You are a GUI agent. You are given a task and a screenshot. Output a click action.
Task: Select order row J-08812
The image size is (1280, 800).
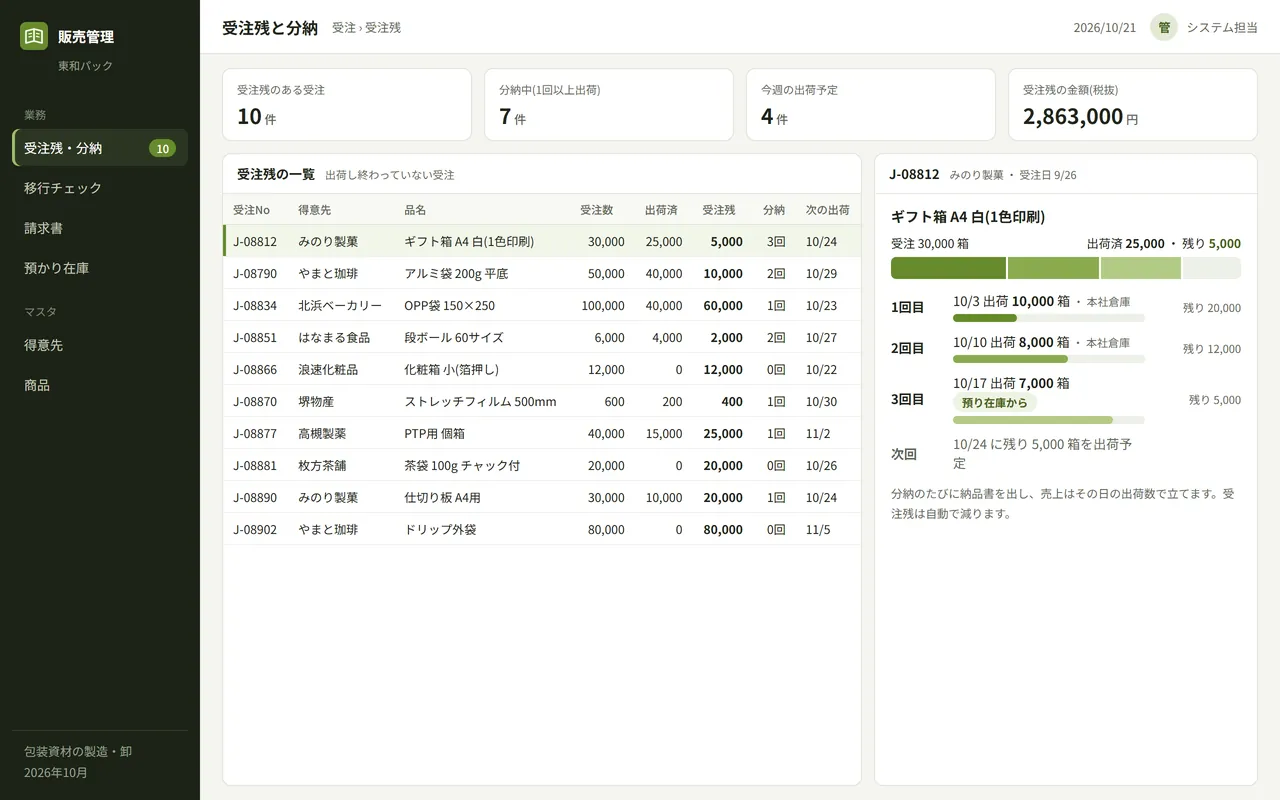click(x=541, y=241)
